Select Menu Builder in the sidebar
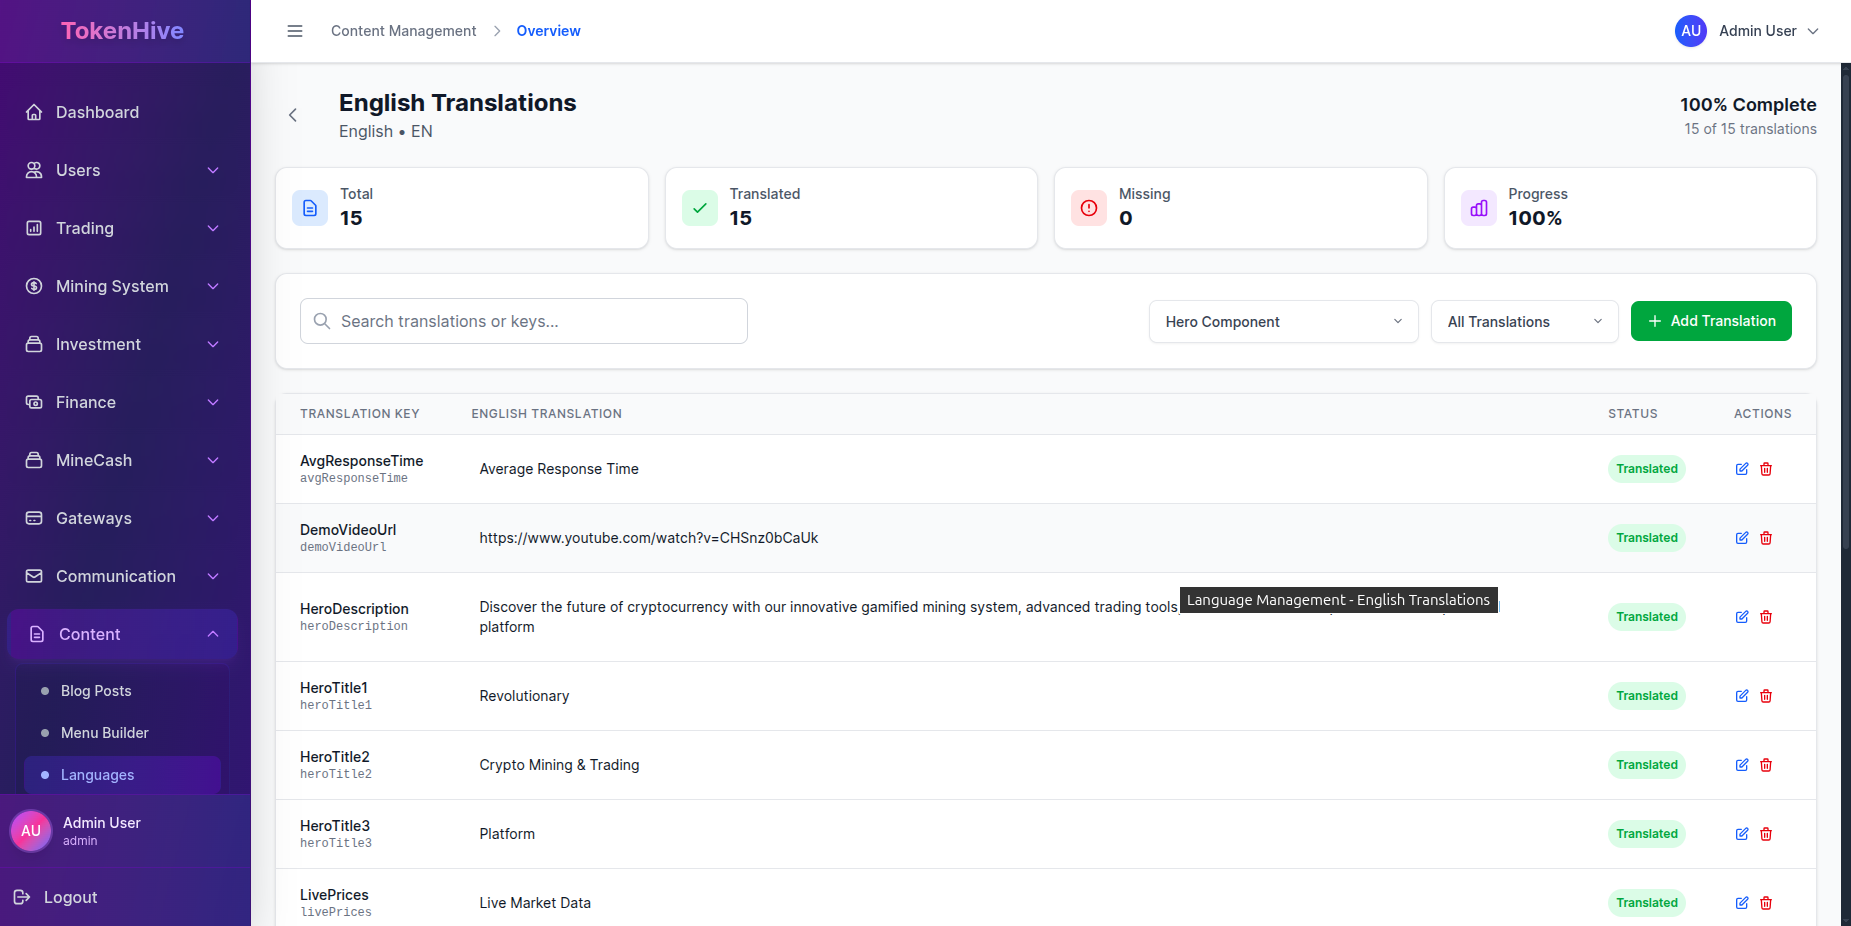 (x=104, y=733)
